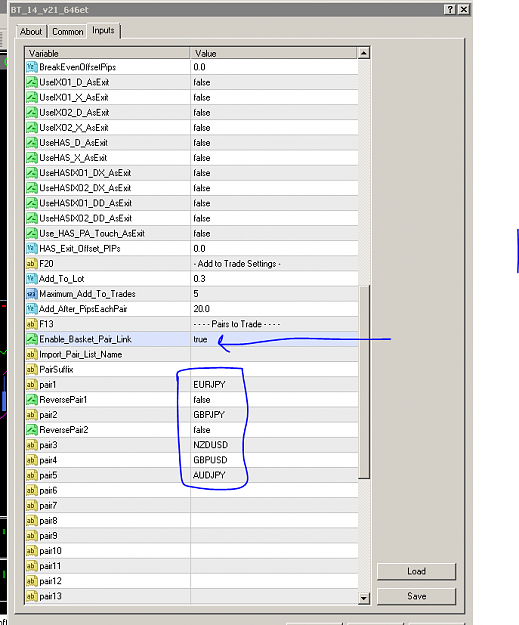Click the ReversePair1 bool icon
The image size is (519, 625).
click(x=31, y=400)
